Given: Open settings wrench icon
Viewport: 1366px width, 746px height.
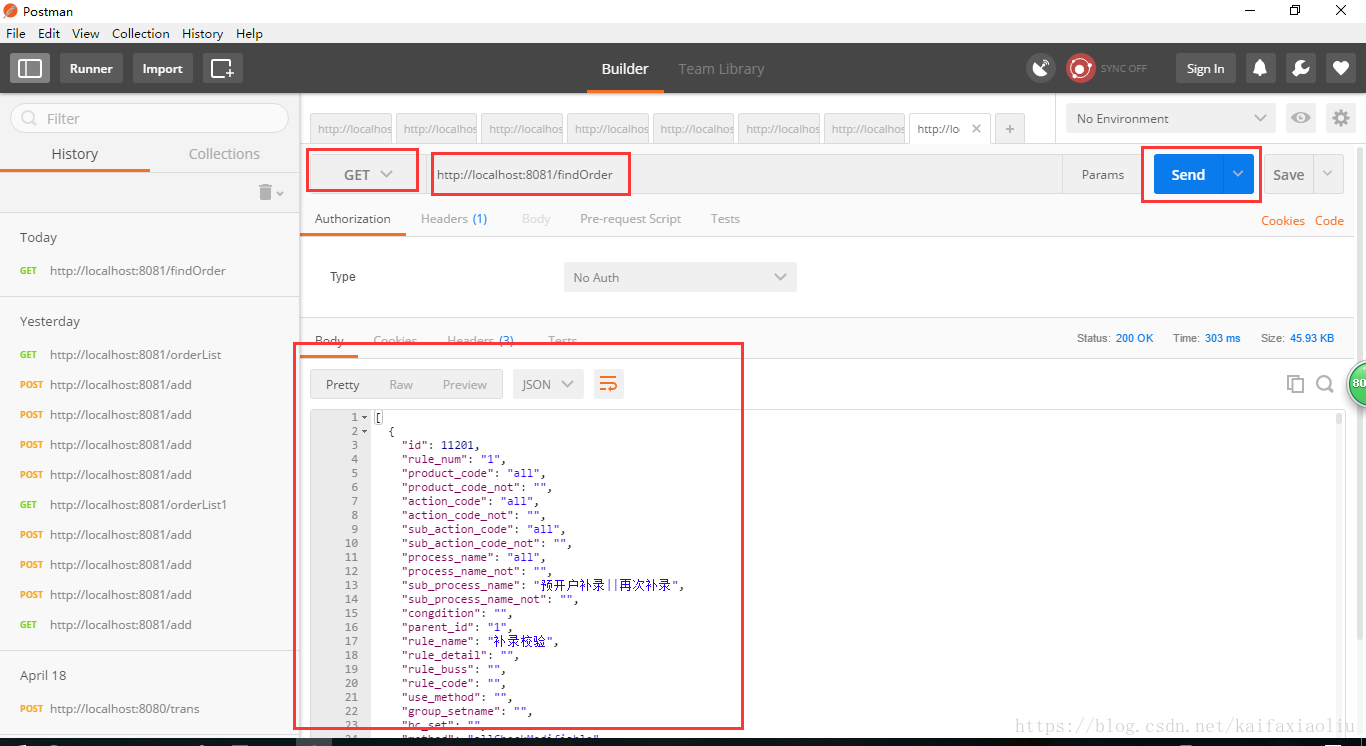Looking at the screenshot, I should (x=1300, y=68).
